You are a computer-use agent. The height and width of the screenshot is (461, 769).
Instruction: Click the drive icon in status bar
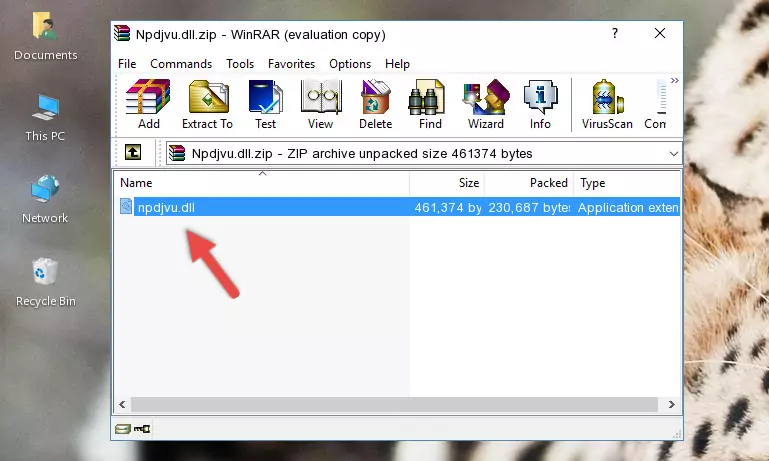(123, 429)
